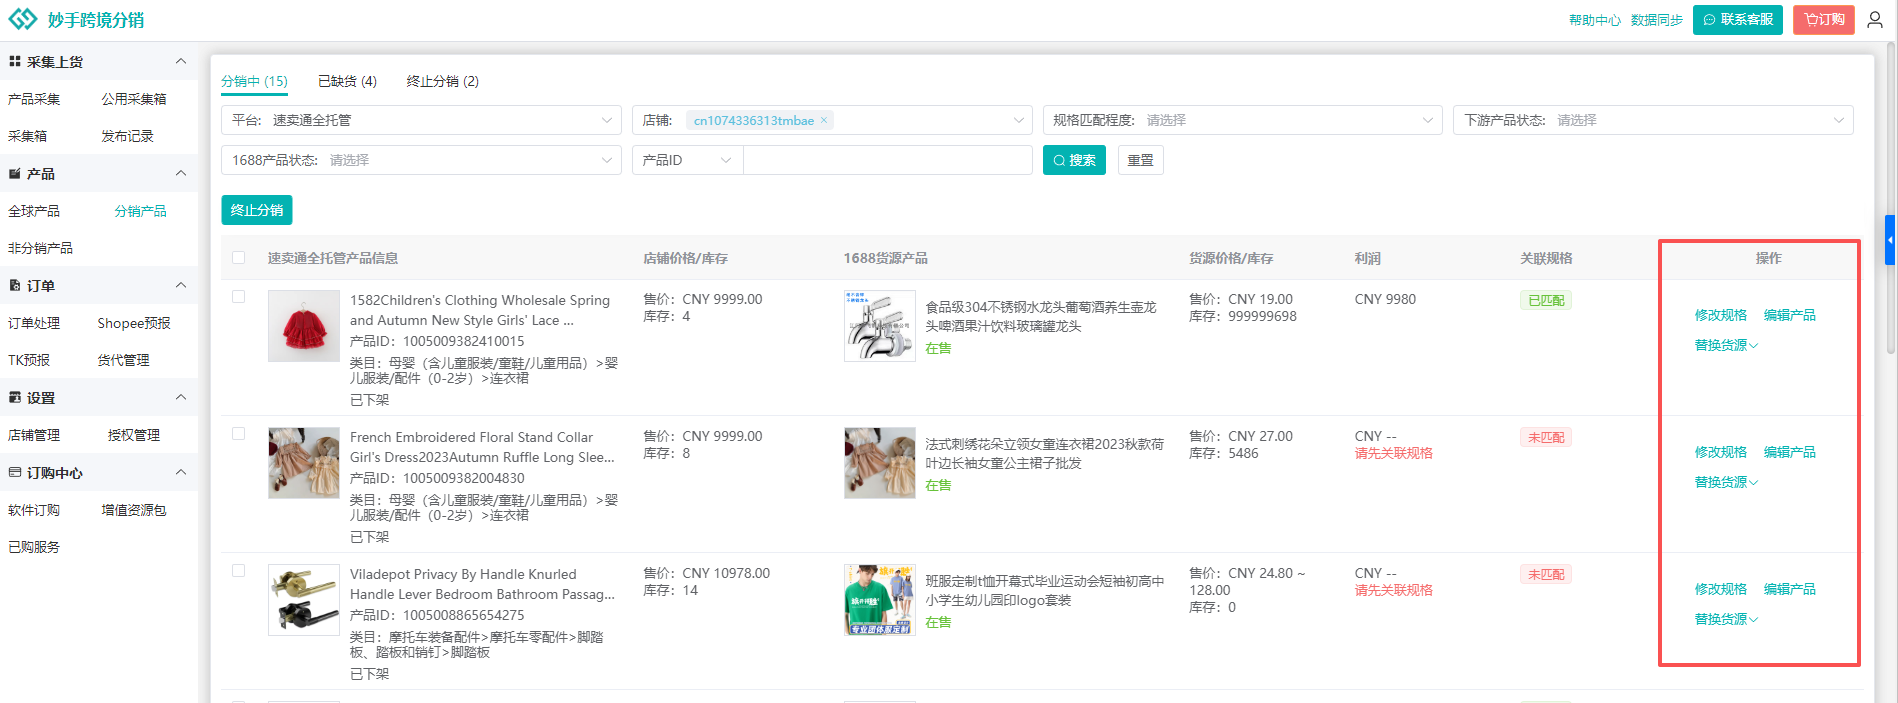This screenshot has width=1898, height=703.
Task: Open the red dress product thumbnail
Action: pos(304,326)
